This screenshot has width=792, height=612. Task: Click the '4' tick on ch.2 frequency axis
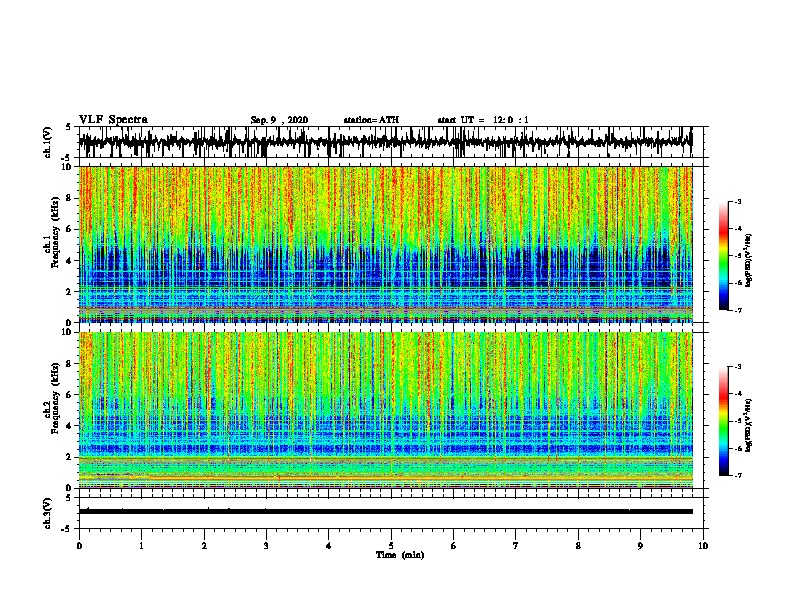[x=70, y=426]
